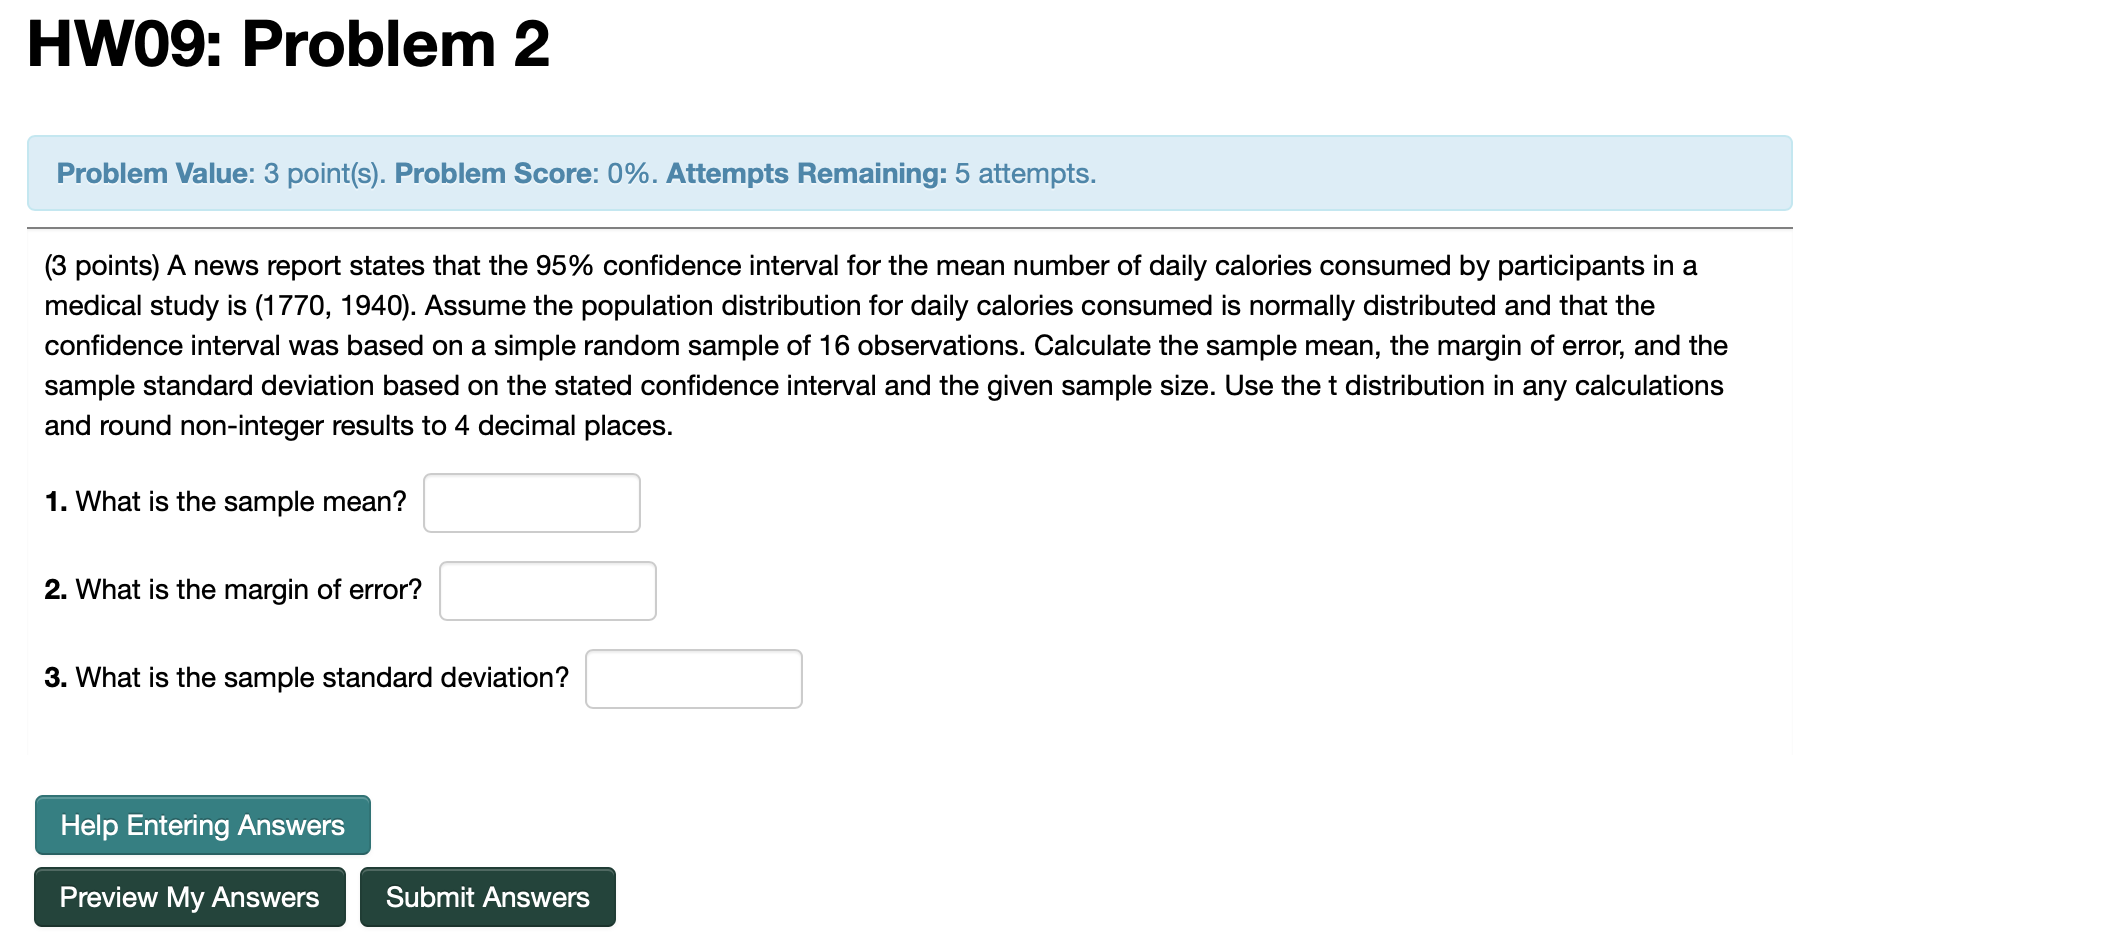2106x946 pixels.
Task: Click the Submit Answers button
Action: (487, 897)
